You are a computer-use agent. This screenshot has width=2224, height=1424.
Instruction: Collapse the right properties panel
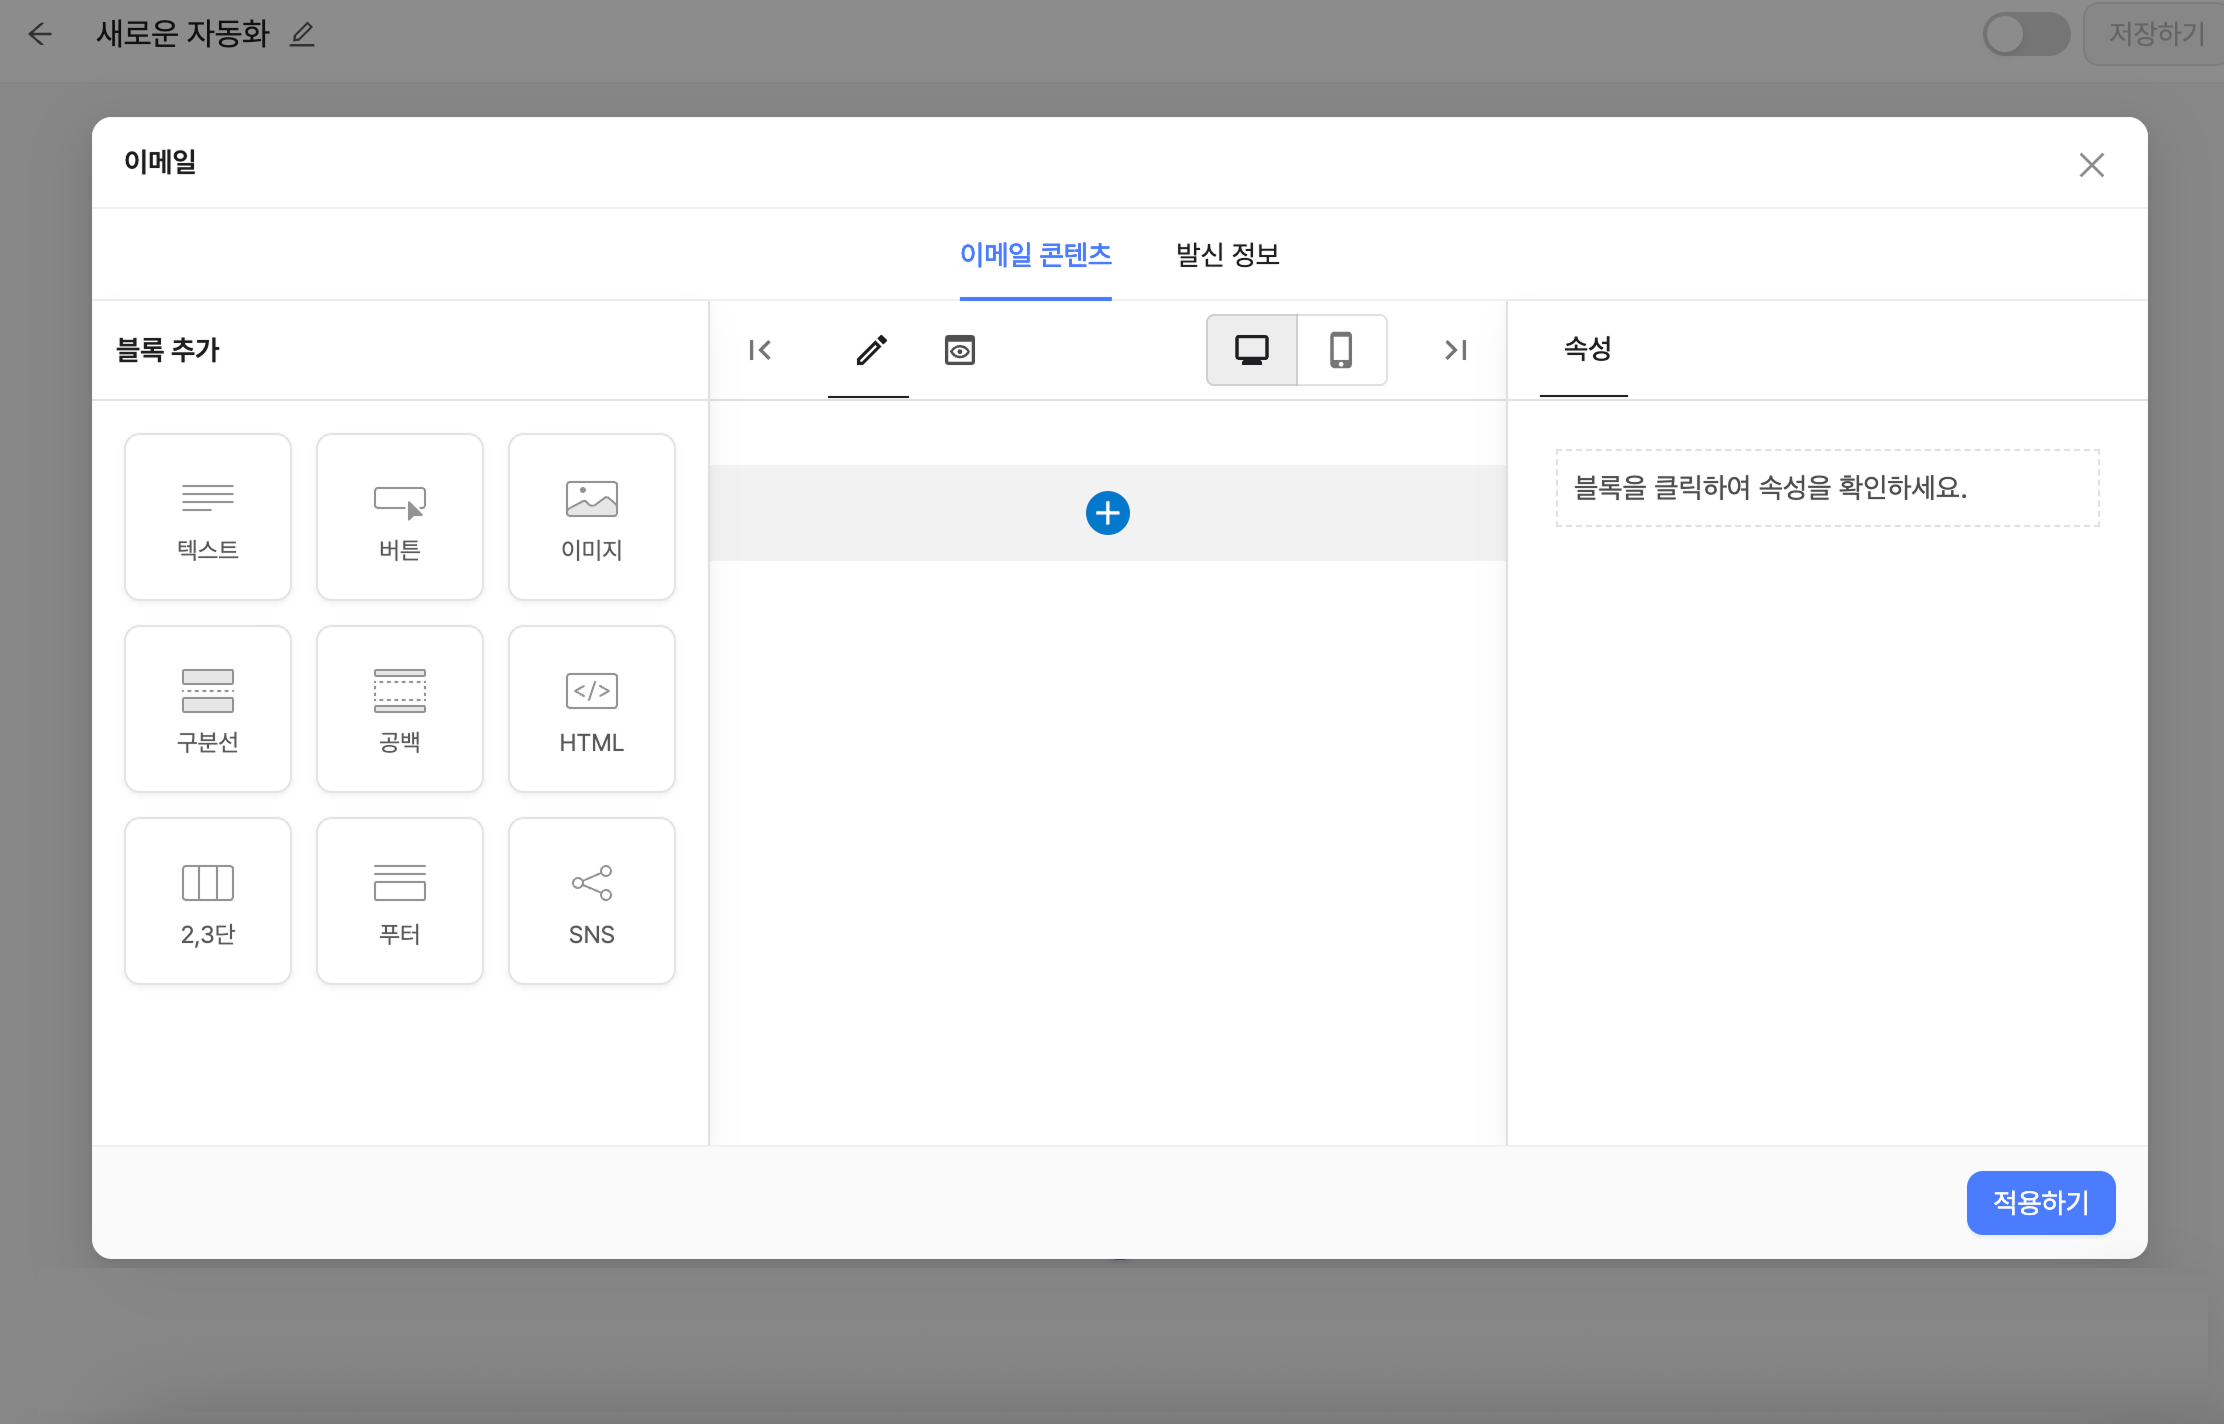click(x=1455, y=350)
